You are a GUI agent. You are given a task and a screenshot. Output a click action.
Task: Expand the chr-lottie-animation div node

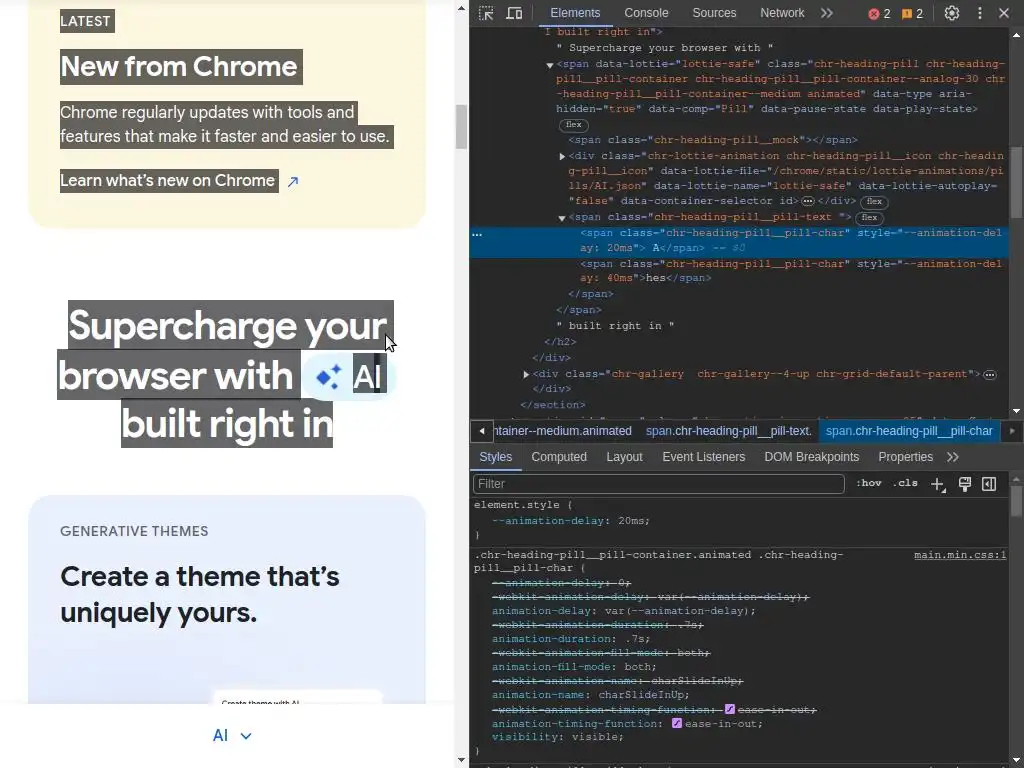click(x=562, y=156)
